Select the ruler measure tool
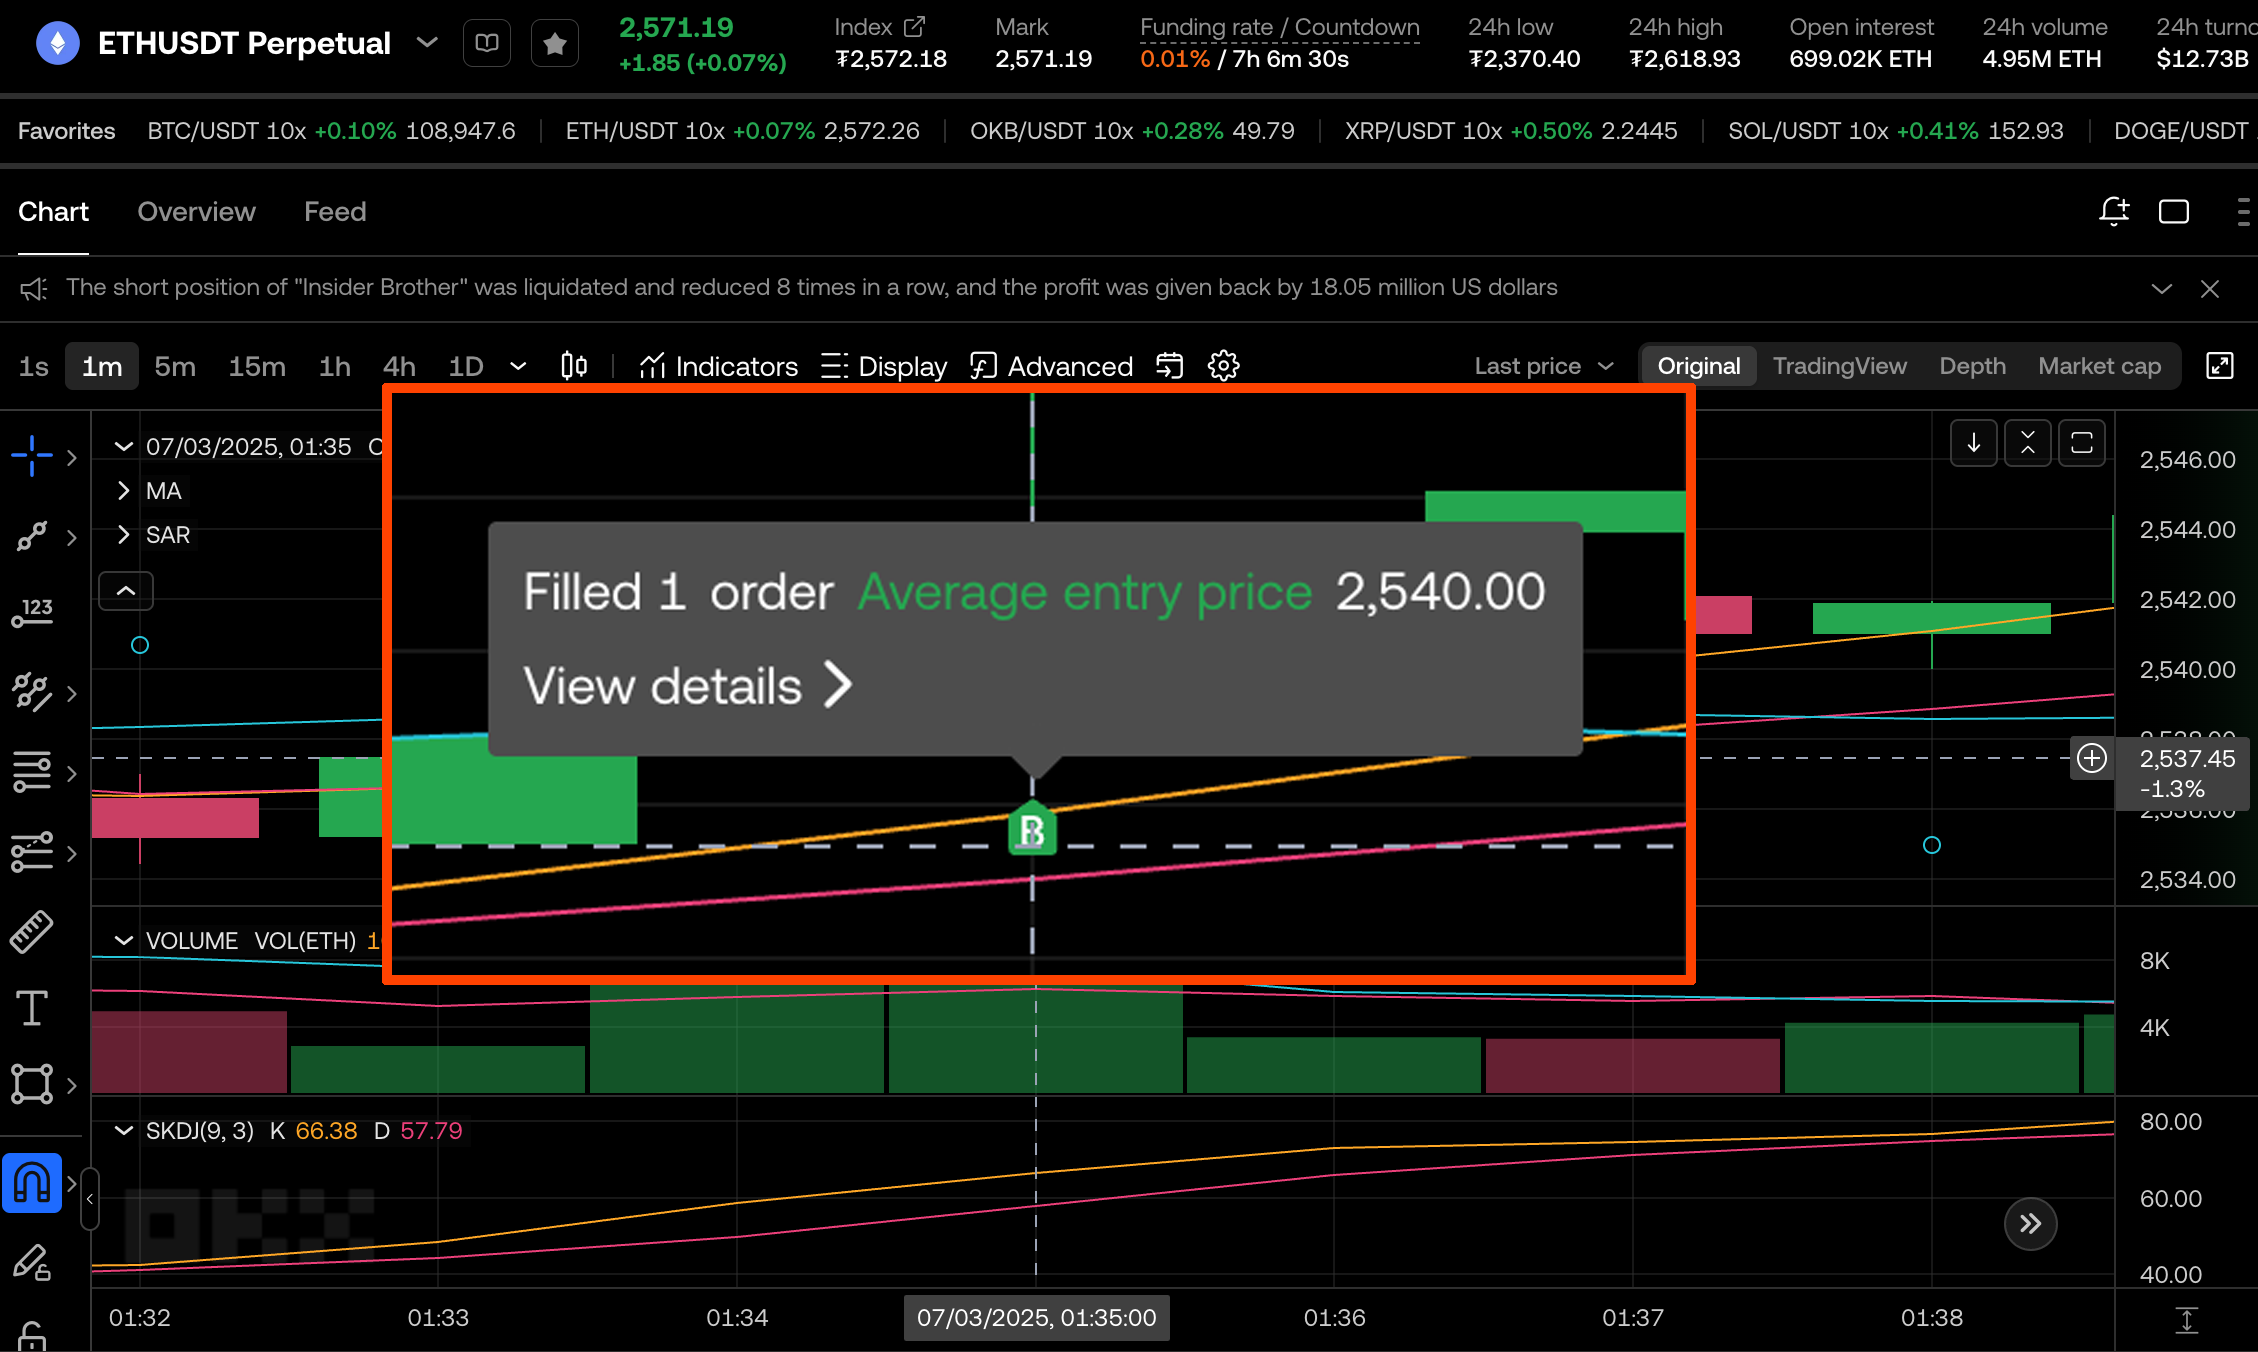This screenshot has height=1352, width=2258. tap(32, 931)
